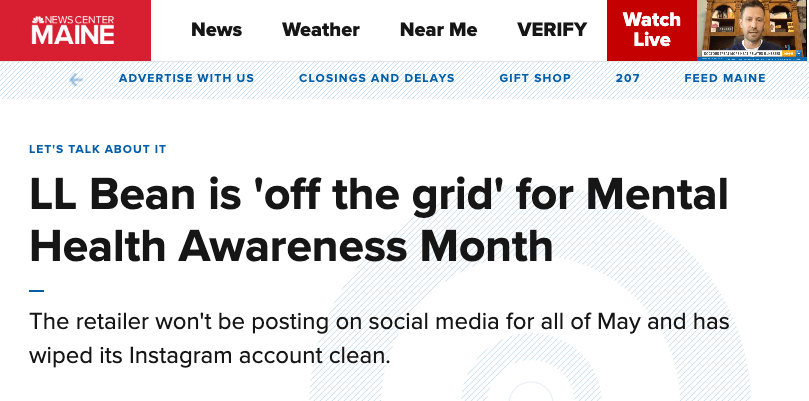Select the 207 link
The image size is (809, 401).
click(628, 78)
